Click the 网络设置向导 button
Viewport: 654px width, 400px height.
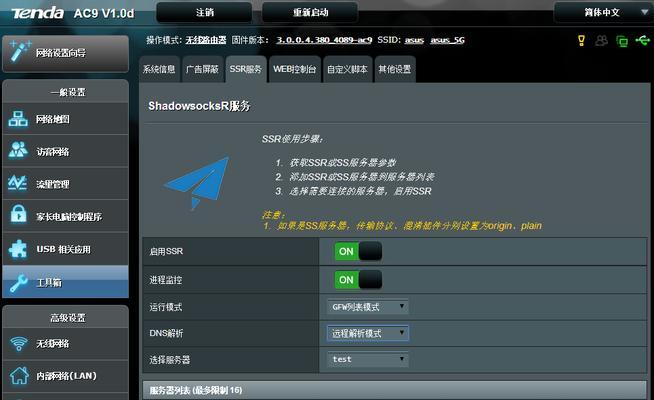point(65,53)
